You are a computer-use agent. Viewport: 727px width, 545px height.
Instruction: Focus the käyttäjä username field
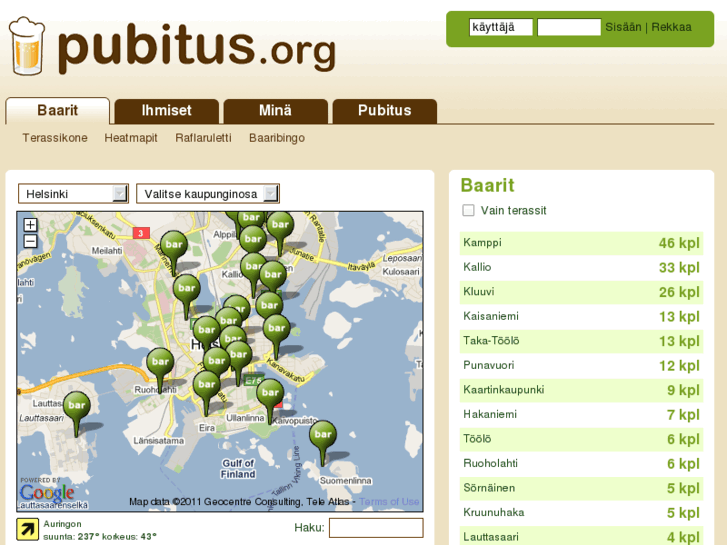(x=501, y=27)
